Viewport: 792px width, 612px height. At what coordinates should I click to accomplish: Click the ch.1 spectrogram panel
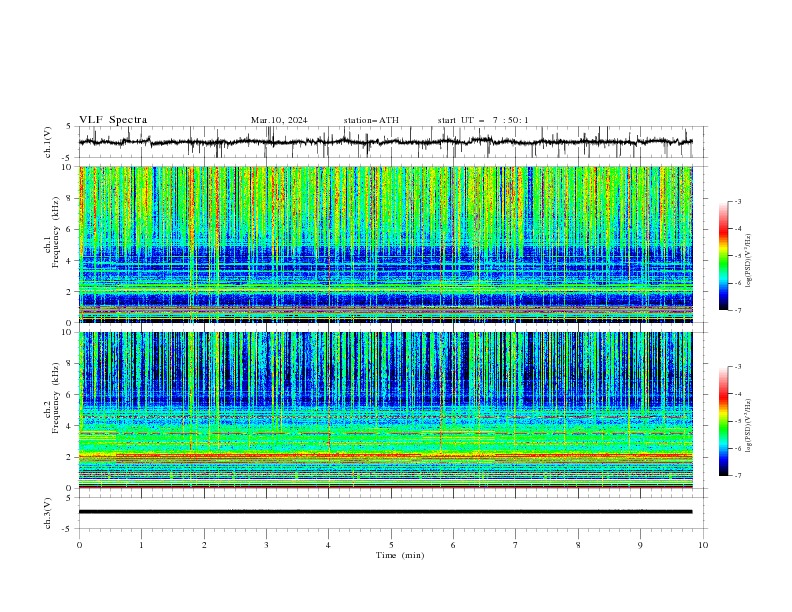[x=386, y=244]
